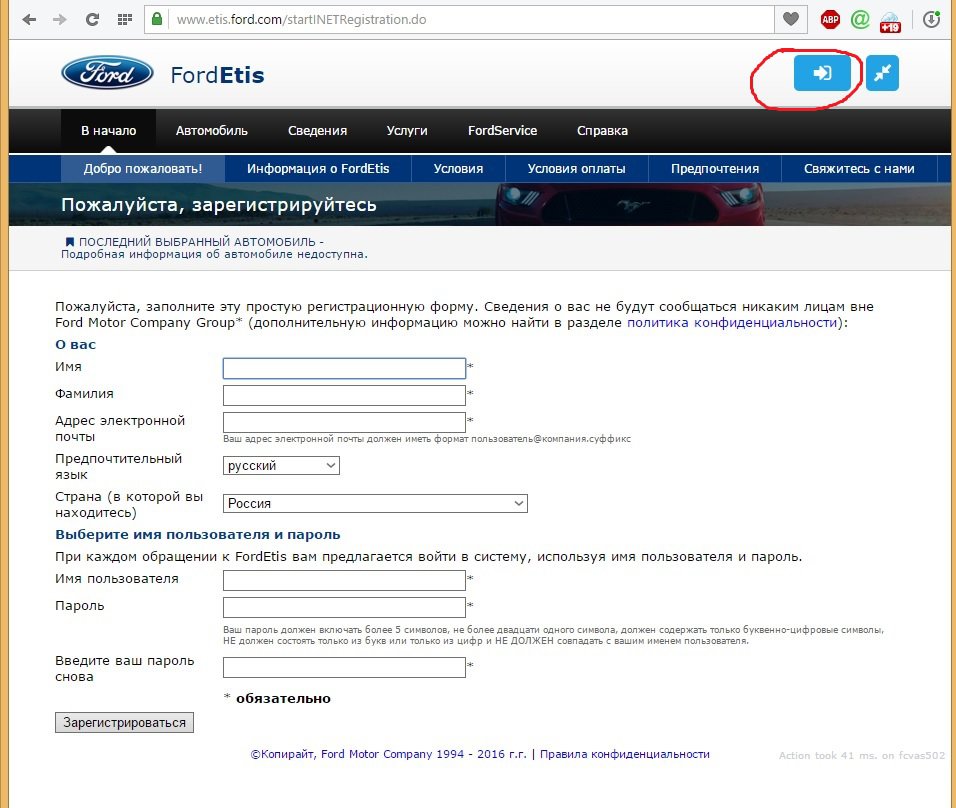Click the Адрес электронной почты input field
The height and width of the screenshot is (808, 956).
point(344,422)
